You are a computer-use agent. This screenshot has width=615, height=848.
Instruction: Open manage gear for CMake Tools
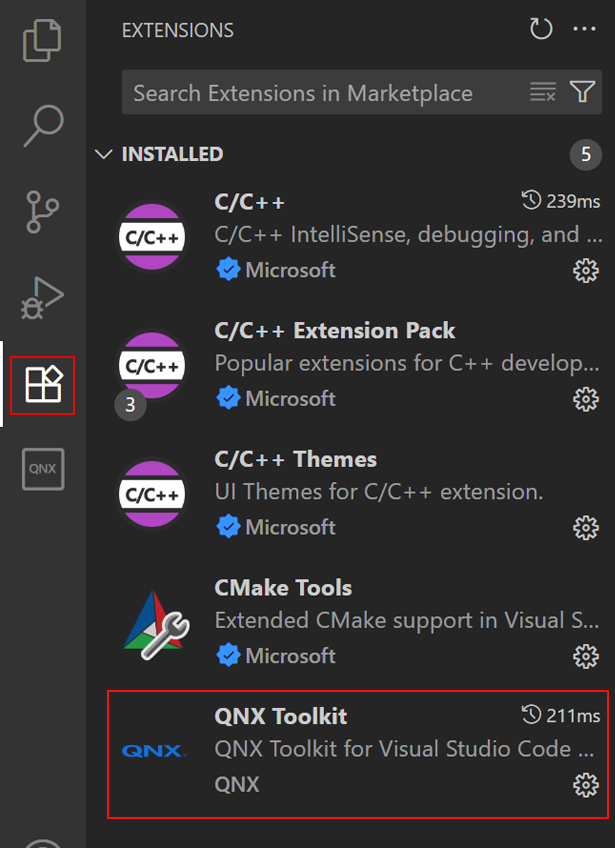pyautogui.click(x=585, y=656)
